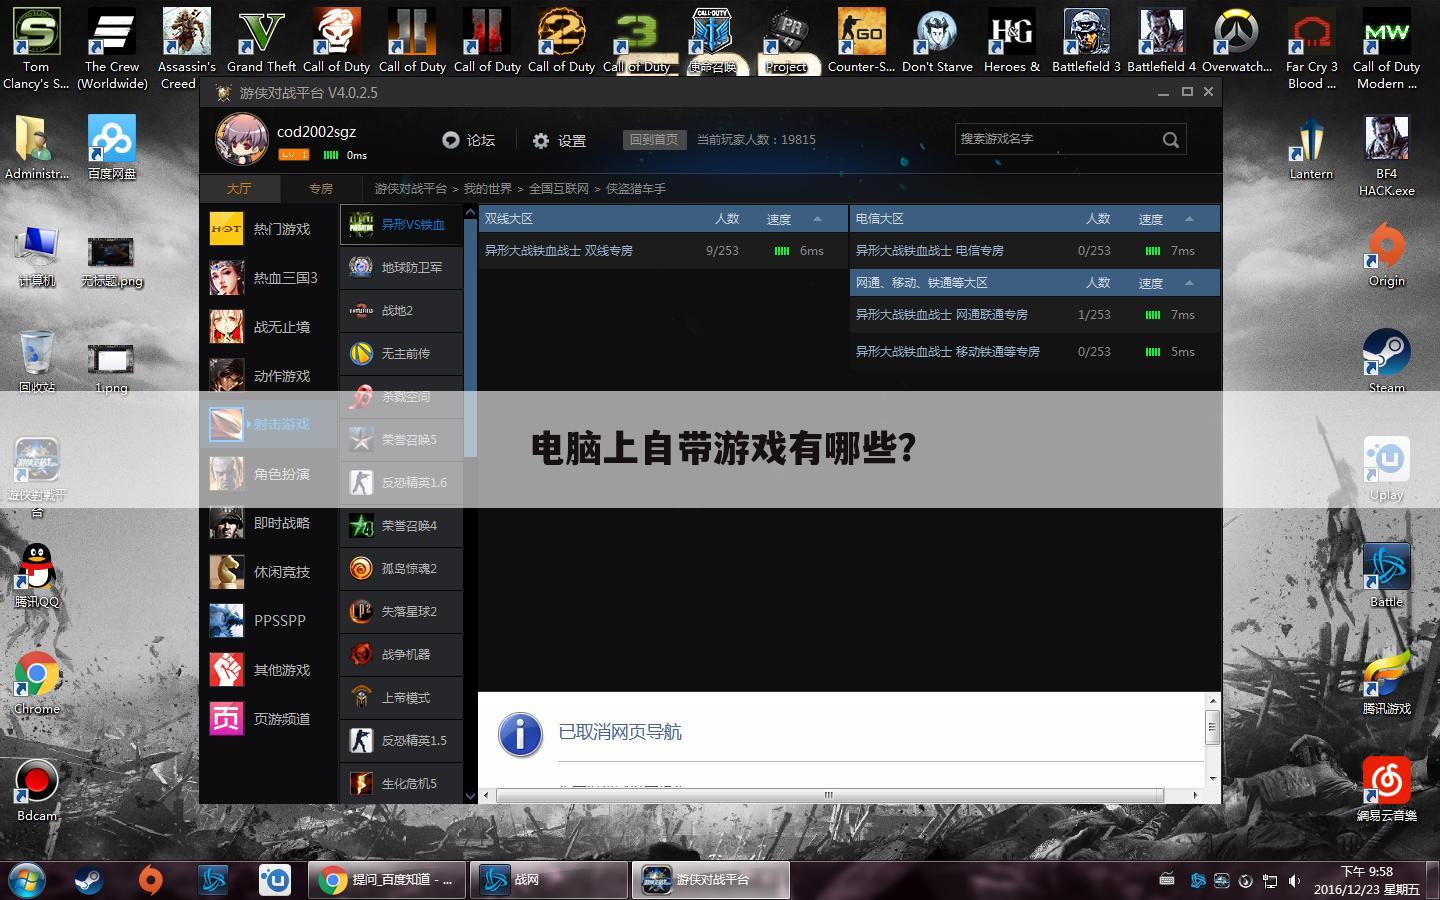The height and width of the screenshot is (900, 1440).
Task: Collapse the 电信大区 server group
Action: tap(1189, 219)
